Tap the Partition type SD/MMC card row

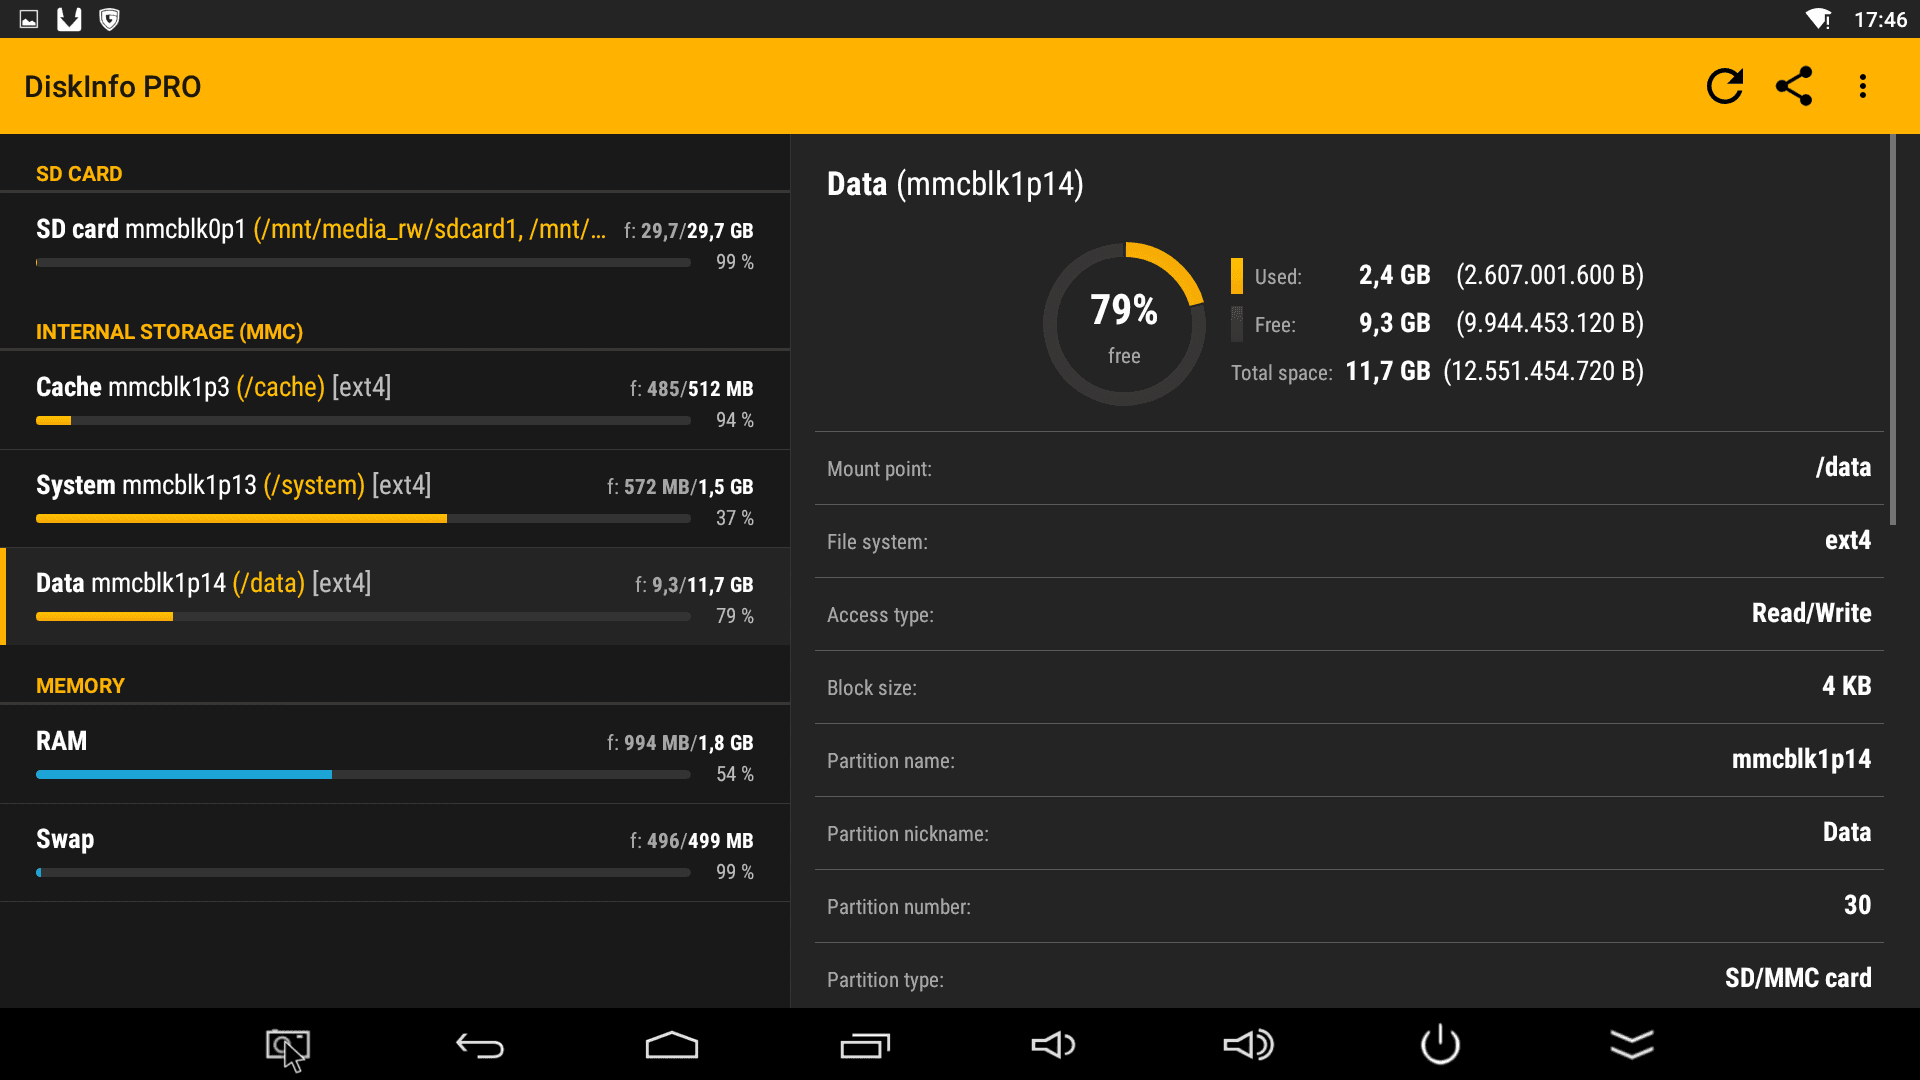click(1349, 976)
